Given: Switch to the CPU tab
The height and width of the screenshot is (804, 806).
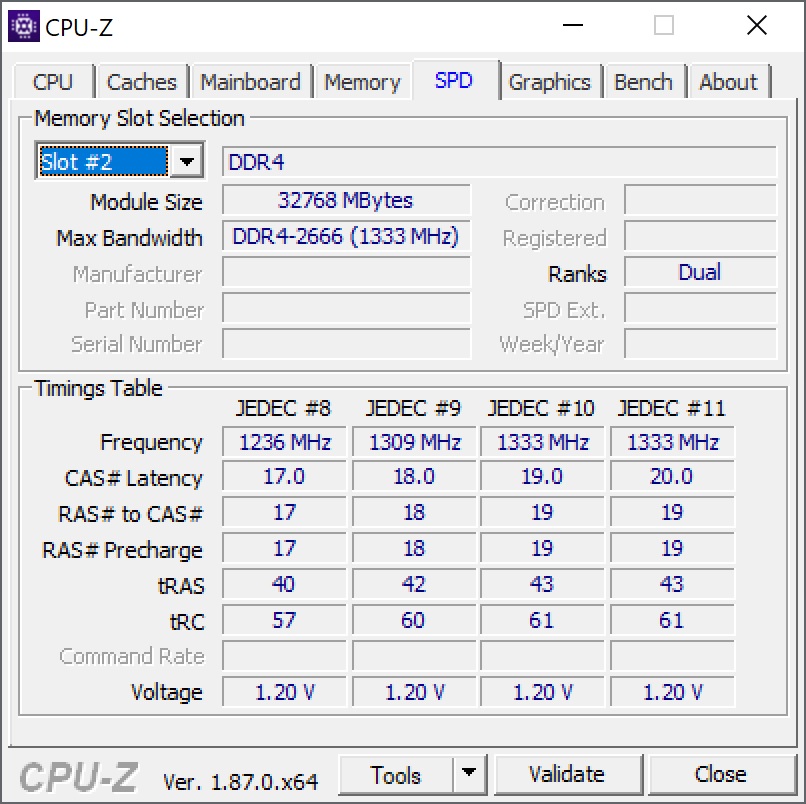Looking at the screenshot, I should [x=53, y=82].
